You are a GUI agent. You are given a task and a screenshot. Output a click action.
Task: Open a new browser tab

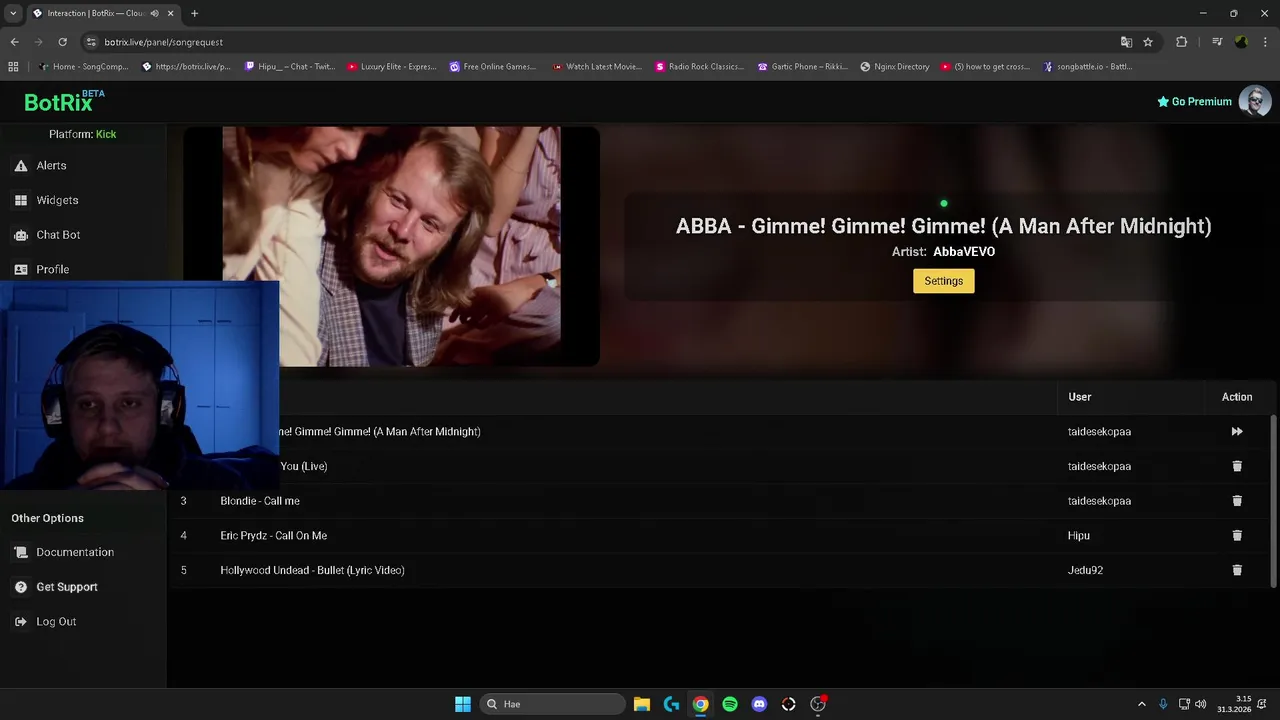click(194, 13)
